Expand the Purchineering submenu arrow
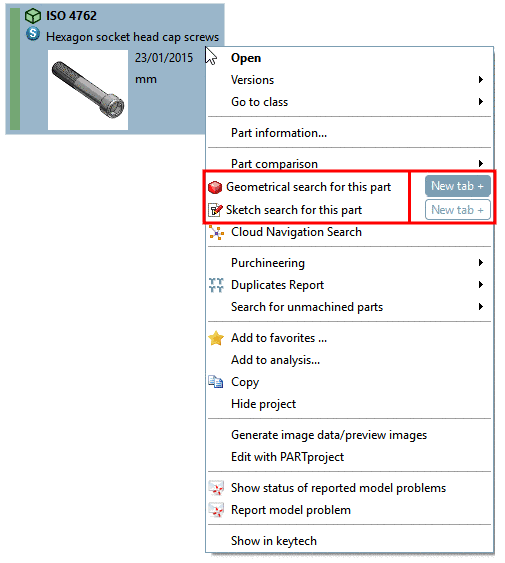The height and width of the screenshot is (563, 505). click(481, 263)
